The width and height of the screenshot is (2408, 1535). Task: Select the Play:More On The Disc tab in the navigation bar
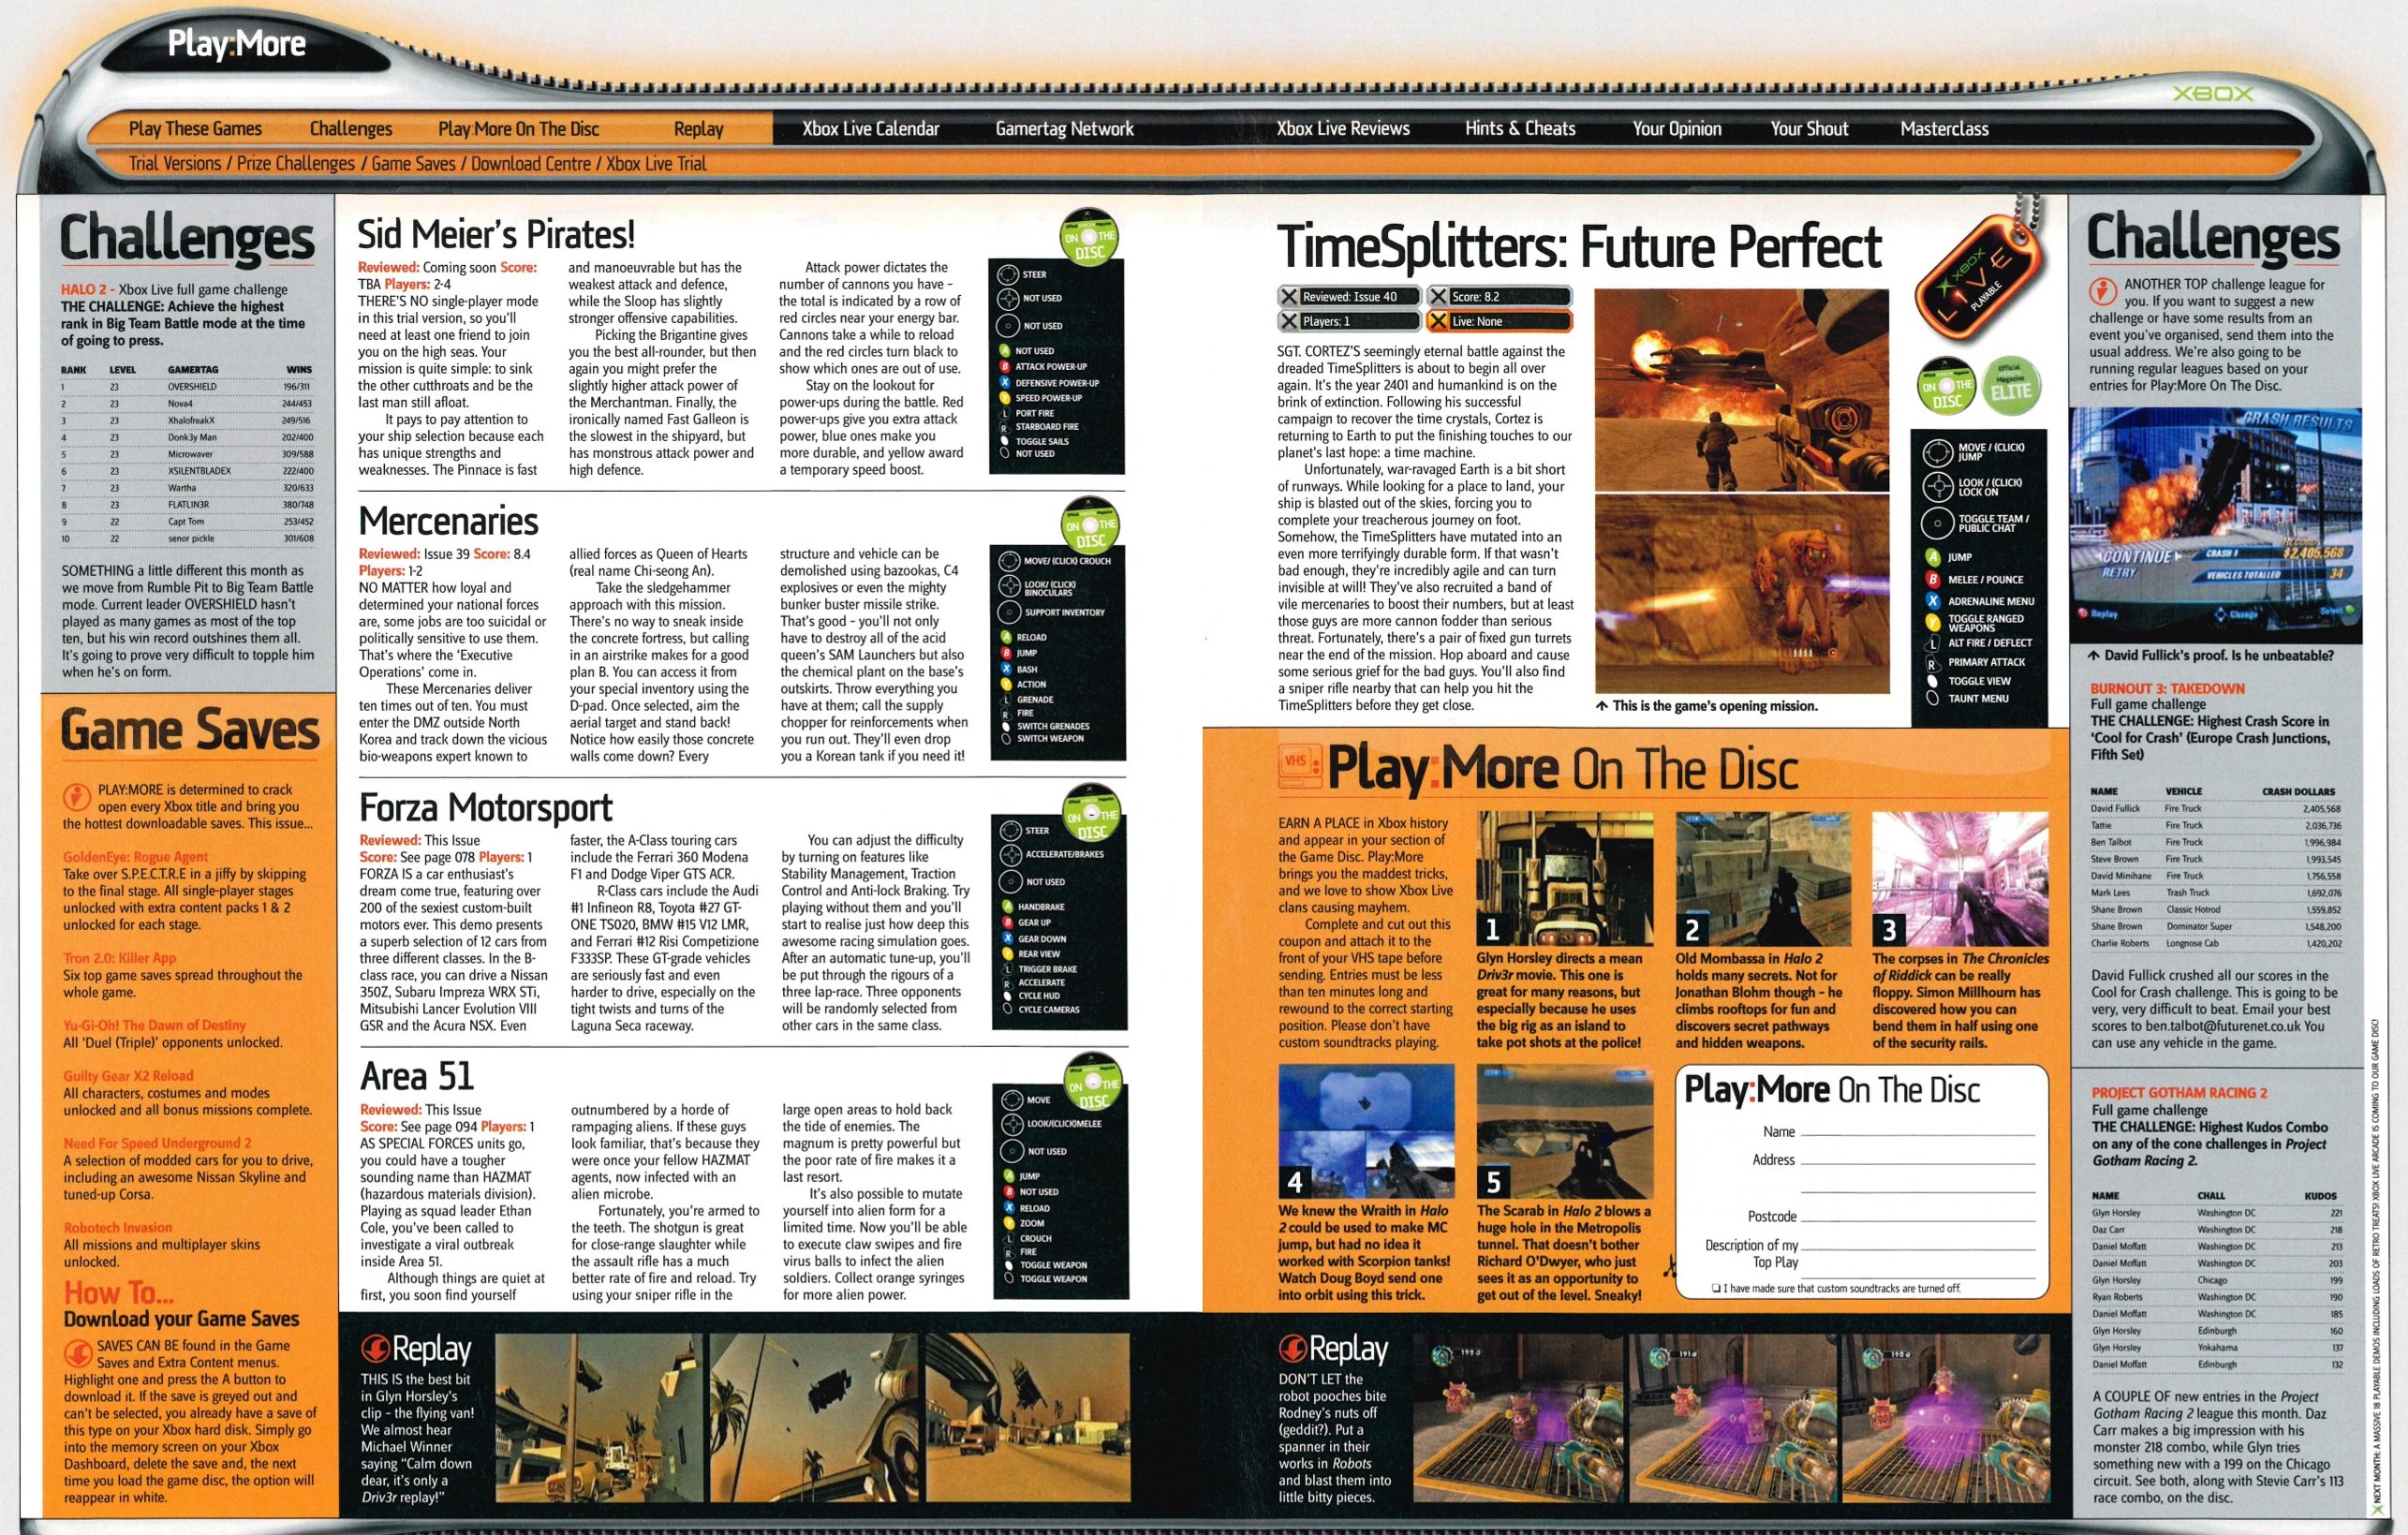click(519, 129)
